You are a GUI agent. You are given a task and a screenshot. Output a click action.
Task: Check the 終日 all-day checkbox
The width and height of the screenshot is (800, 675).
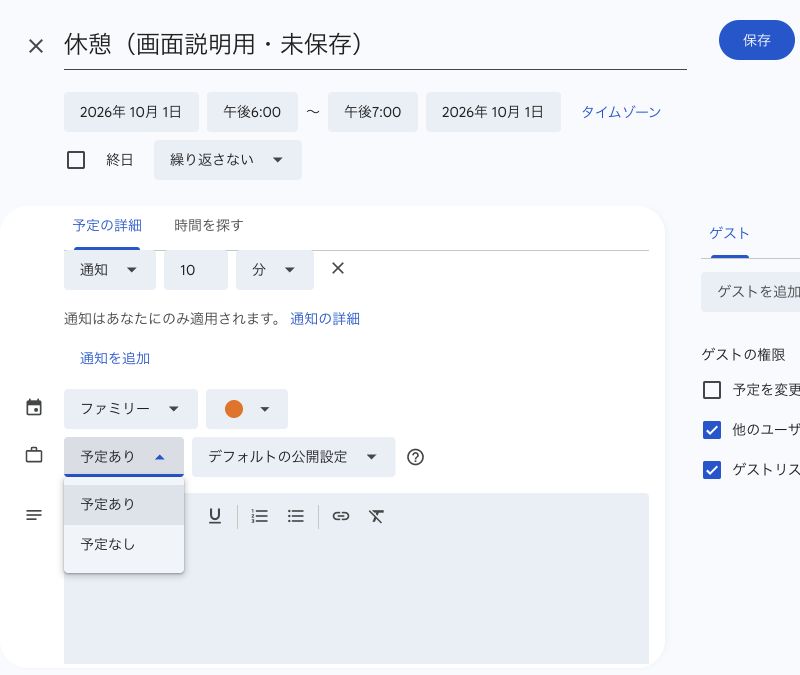(x=76, y=160)
